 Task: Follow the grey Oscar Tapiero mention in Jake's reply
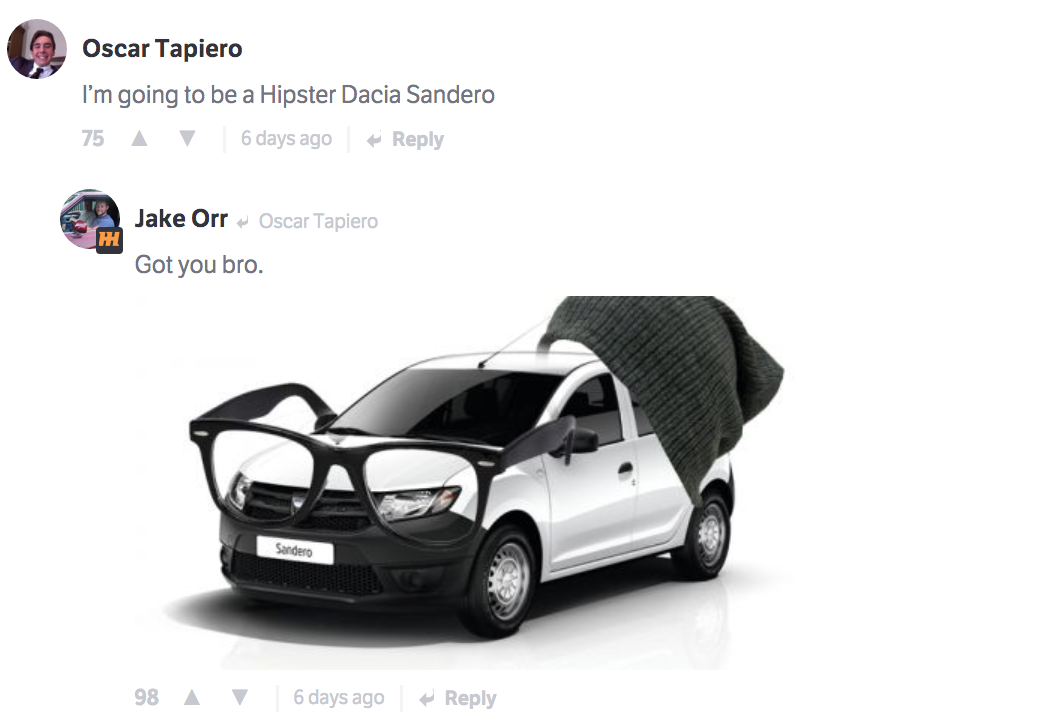[x=318, y=221]
